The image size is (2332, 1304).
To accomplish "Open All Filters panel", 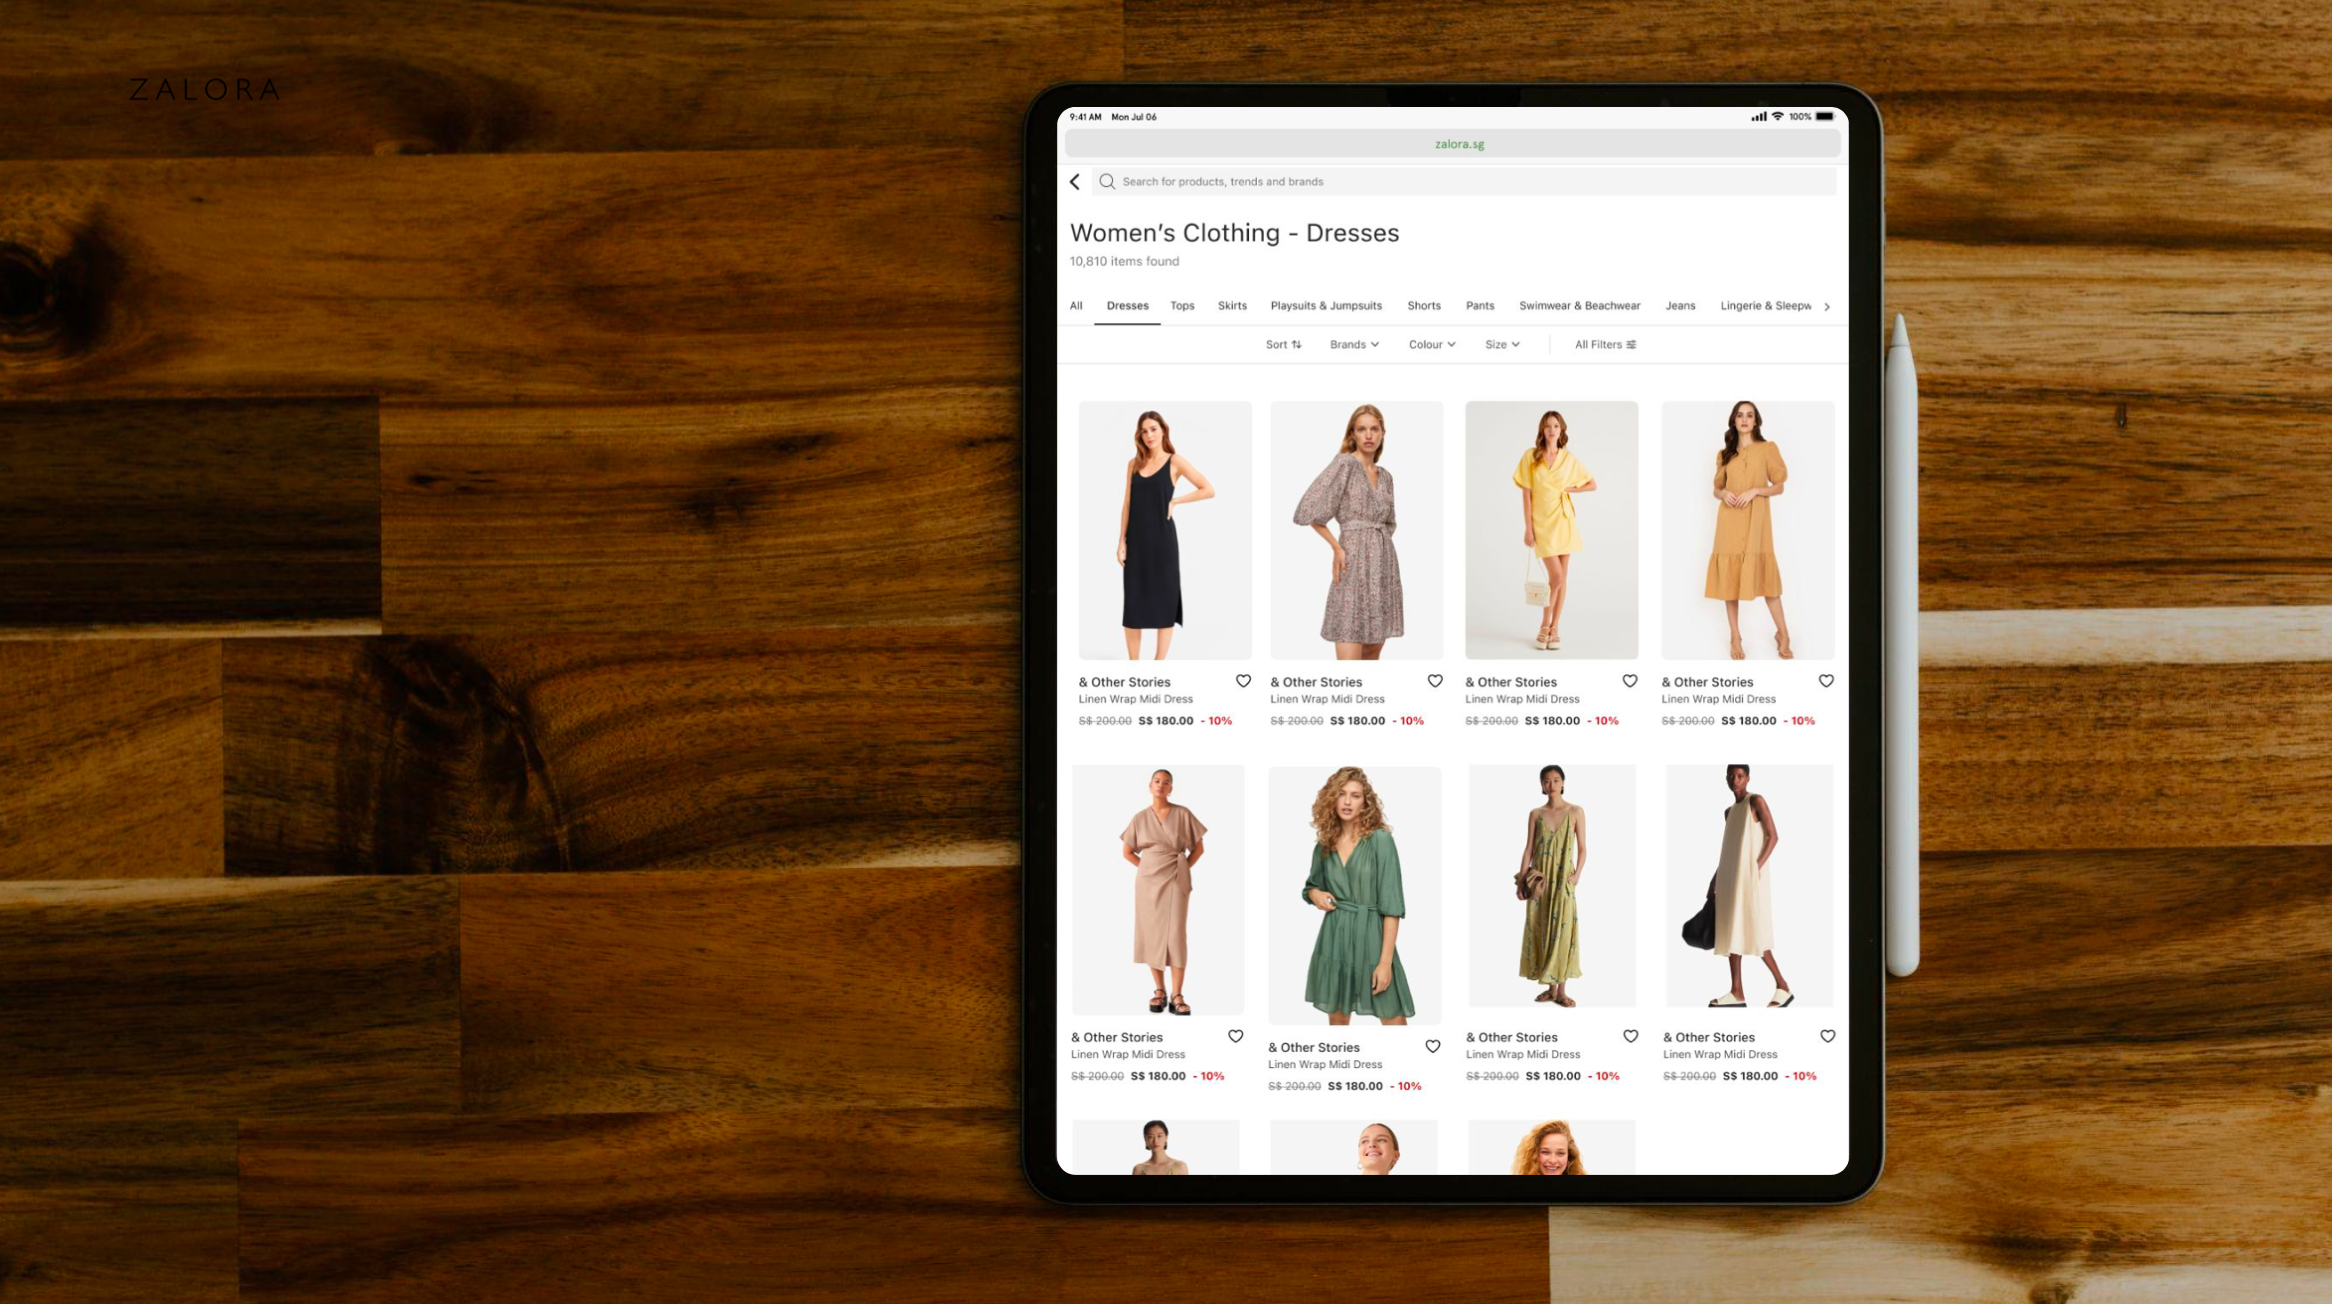I will pos(1605,344).
